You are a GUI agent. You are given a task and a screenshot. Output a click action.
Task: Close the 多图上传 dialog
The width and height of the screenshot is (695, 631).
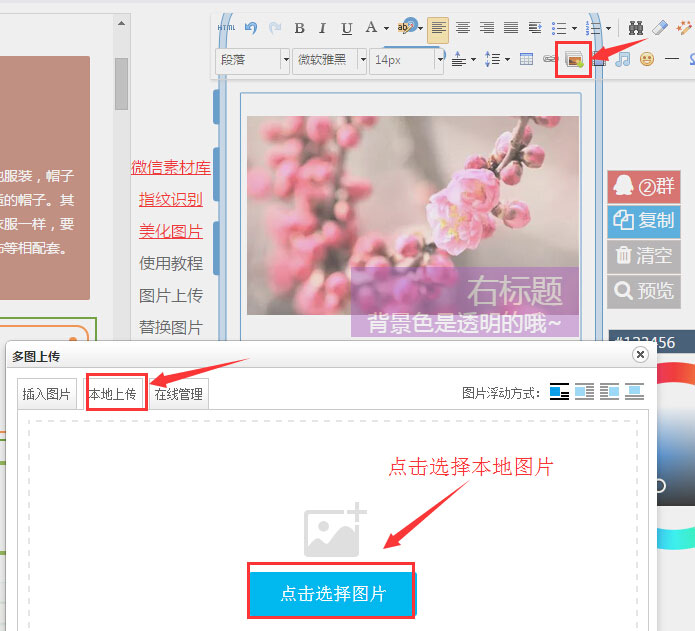coord(640,354)
